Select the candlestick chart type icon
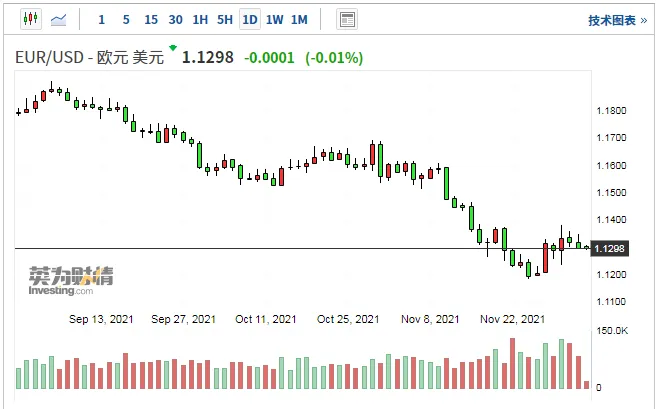 pos(31,19)
